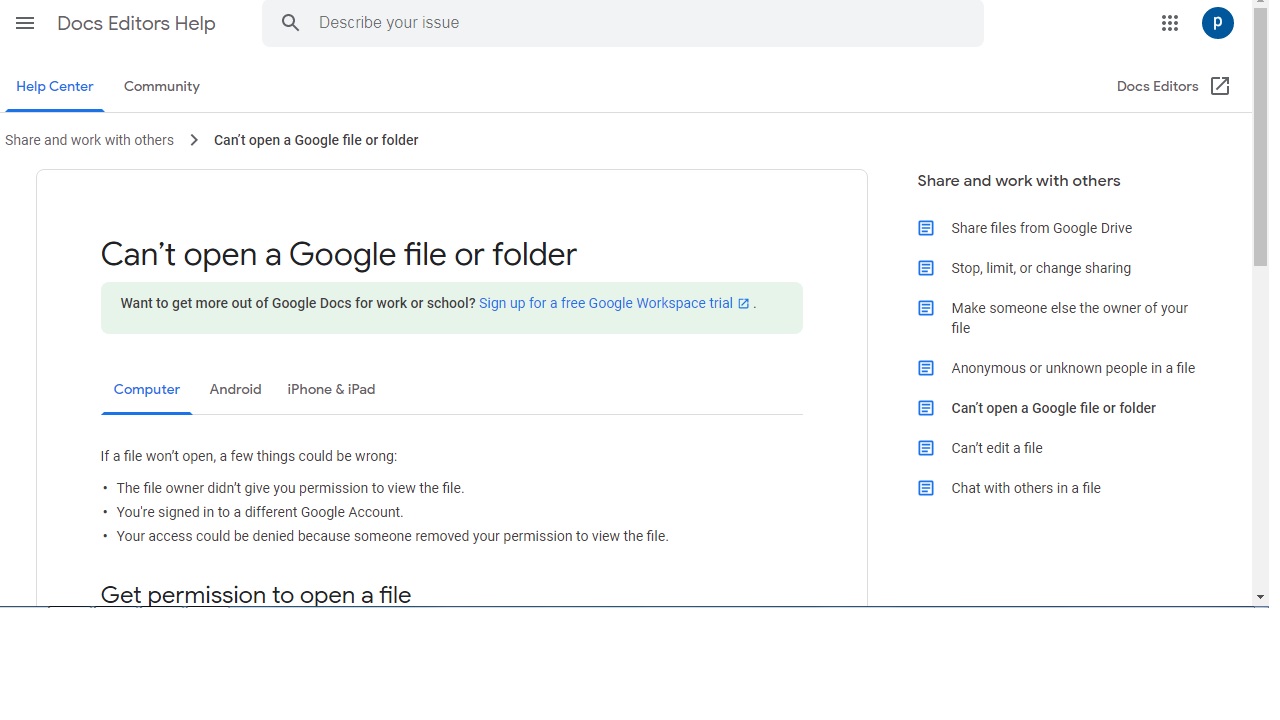Screen dimensions: 1280x720
Task: Switch to the Community tab
Action: pos(162,86)
